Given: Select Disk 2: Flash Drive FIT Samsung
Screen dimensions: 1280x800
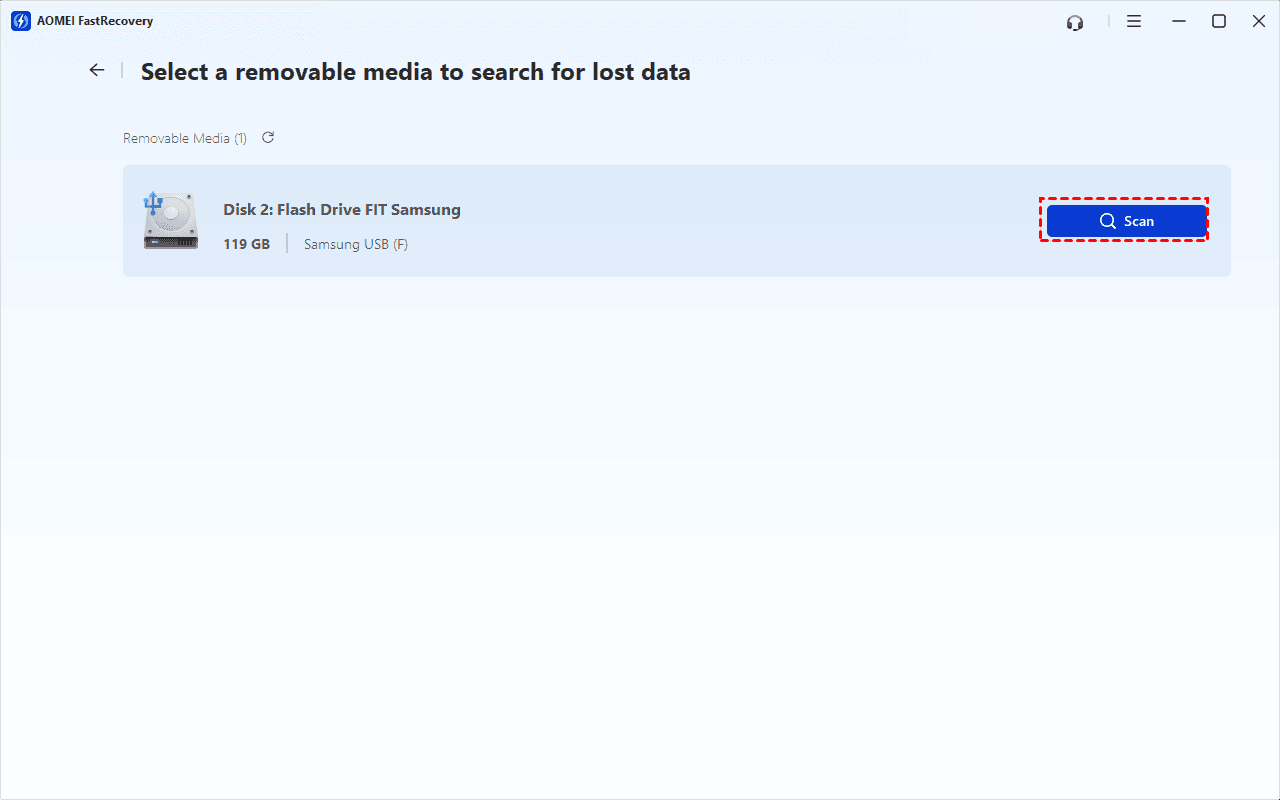Looking at the screenshot, I should (342, 210).
